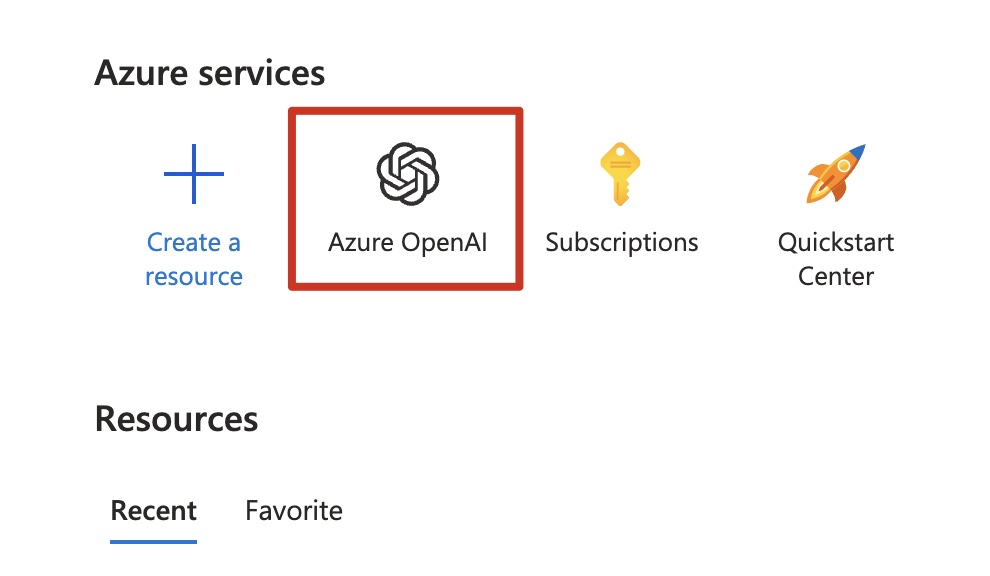This screenshot has width=990, height=576.
Task: Click the Create a resource link
Action: point(193,259)
